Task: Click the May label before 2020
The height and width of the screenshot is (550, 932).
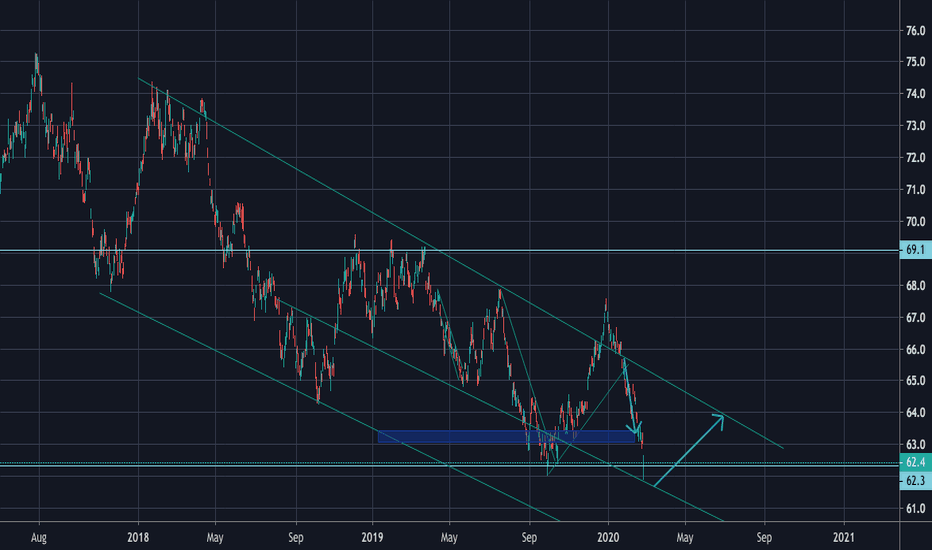Action: [449, 538]
